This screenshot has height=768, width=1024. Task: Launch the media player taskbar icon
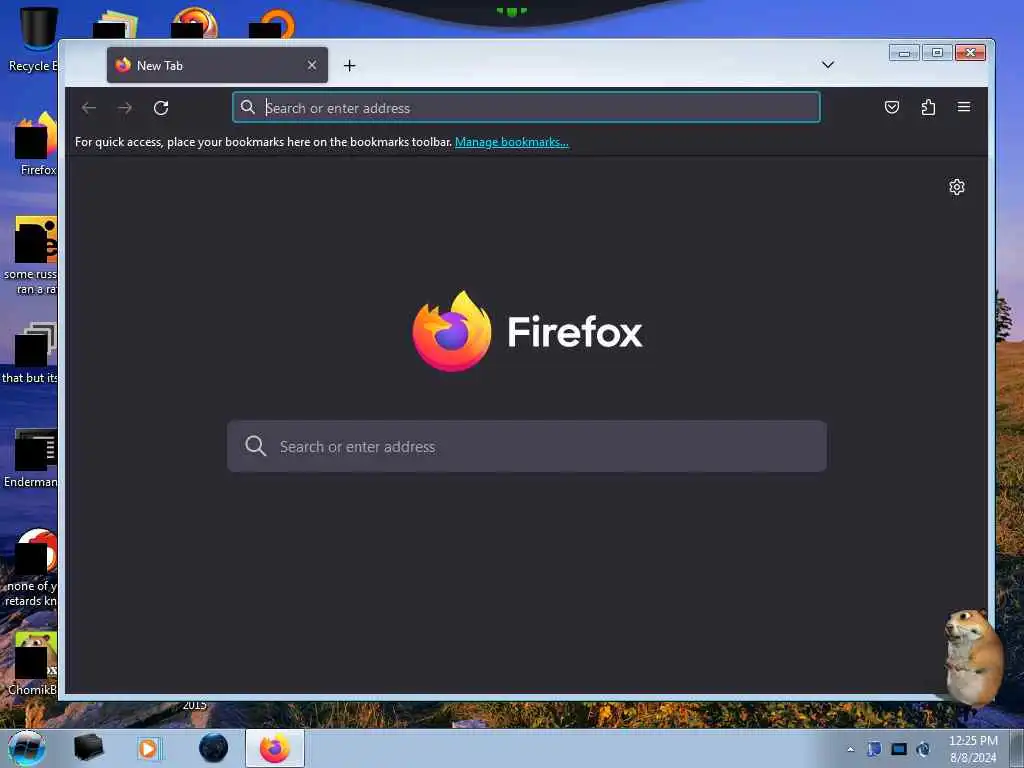[x=148, y=748]
